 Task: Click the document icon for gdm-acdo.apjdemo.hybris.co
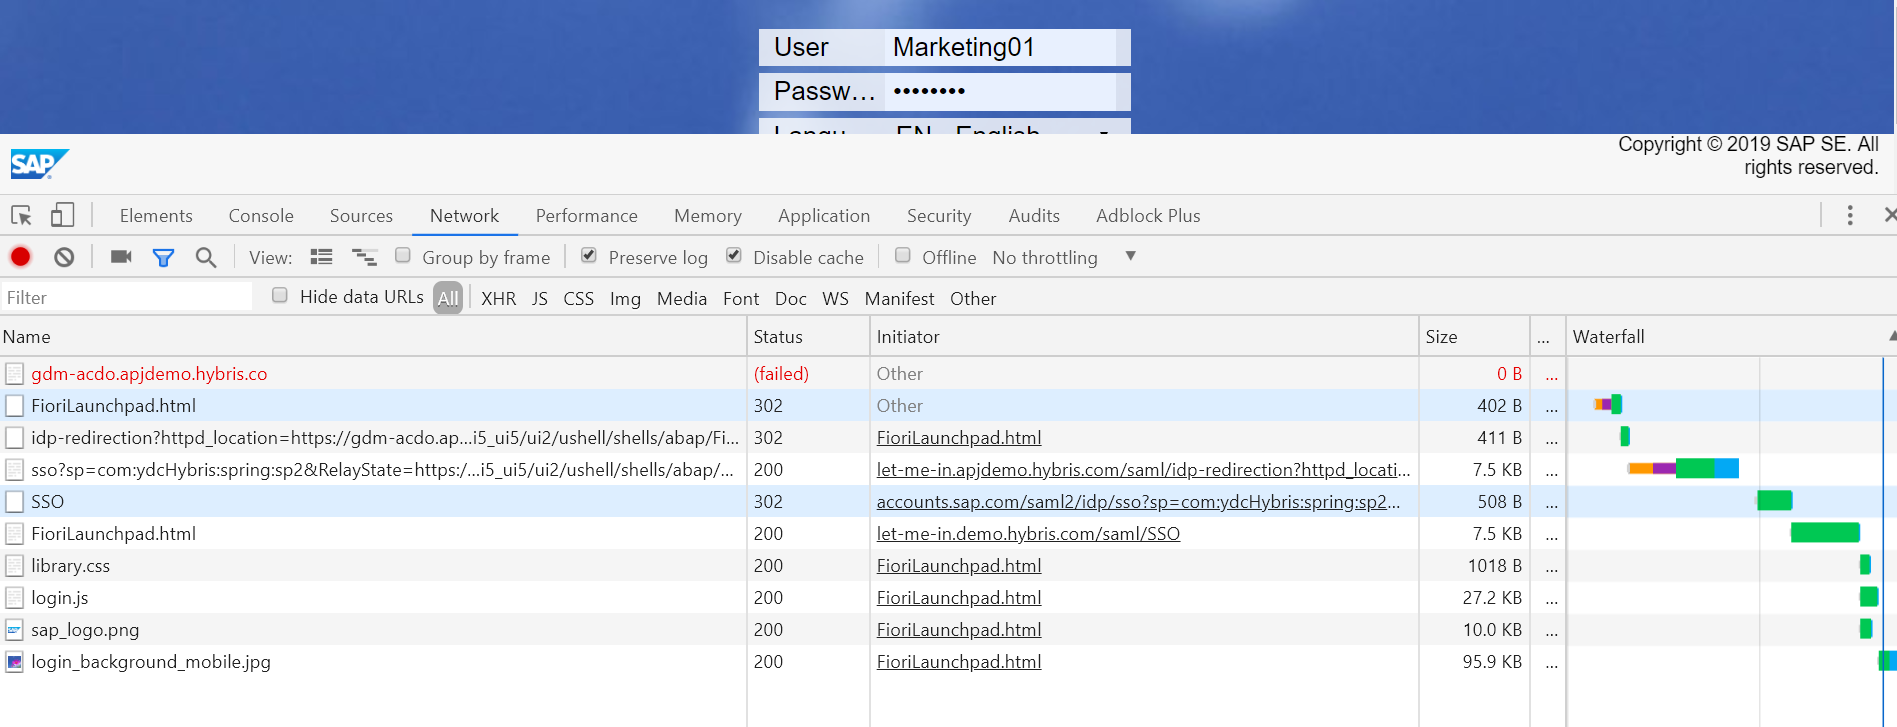click(14, 374)
